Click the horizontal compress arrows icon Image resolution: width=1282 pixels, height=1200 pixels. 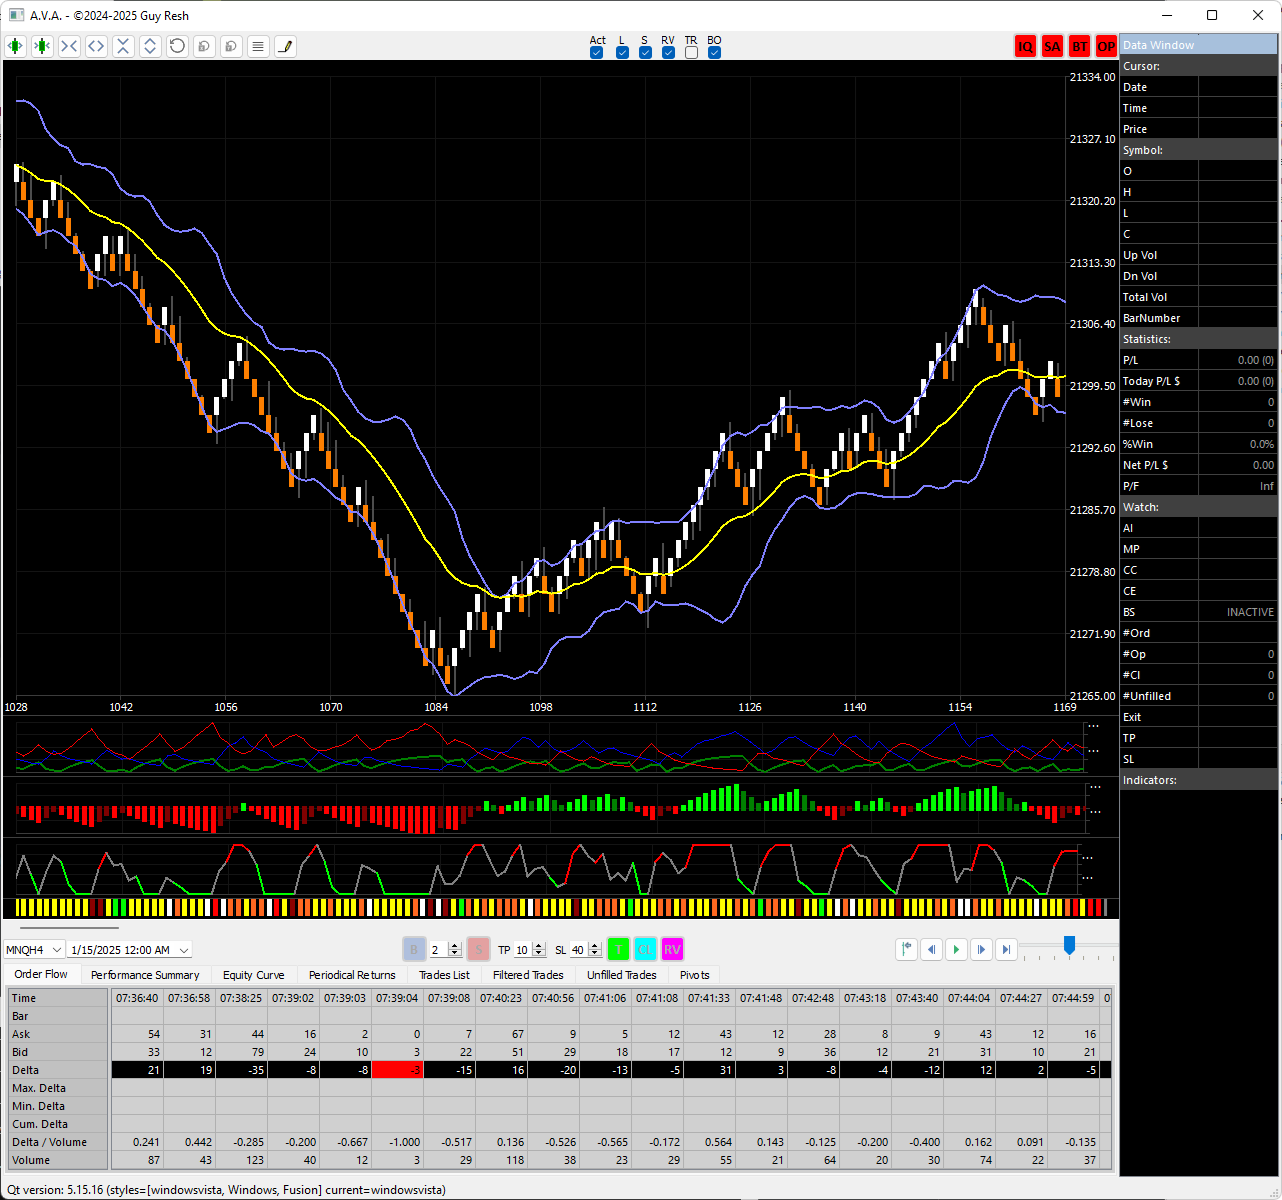[69, 46]
